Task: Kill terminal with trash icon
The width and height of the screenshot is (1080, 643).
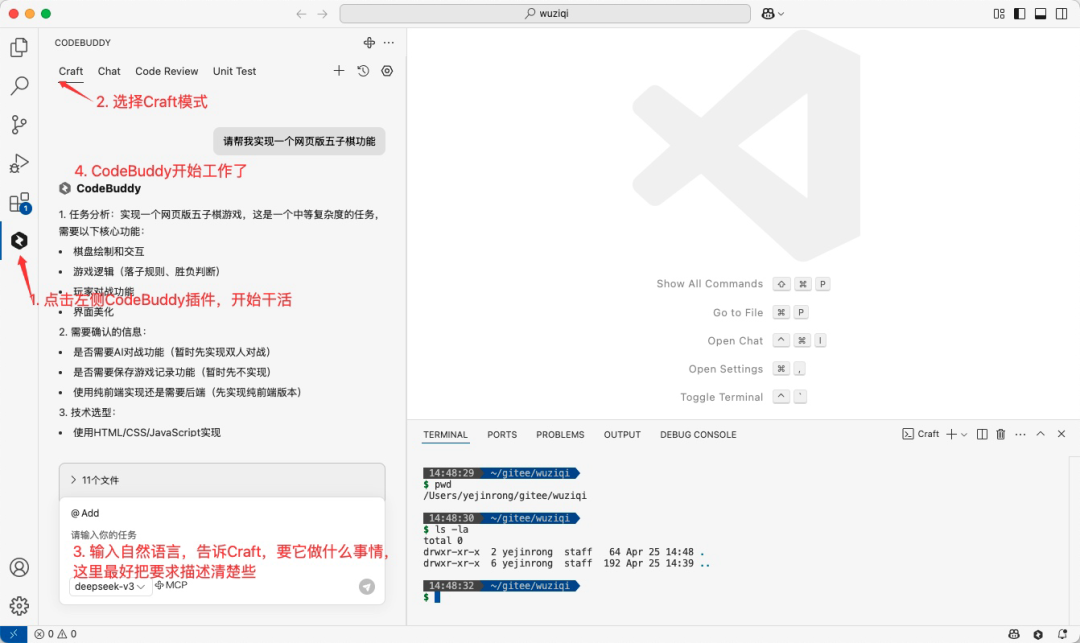Action: [x=1001, y=434]
